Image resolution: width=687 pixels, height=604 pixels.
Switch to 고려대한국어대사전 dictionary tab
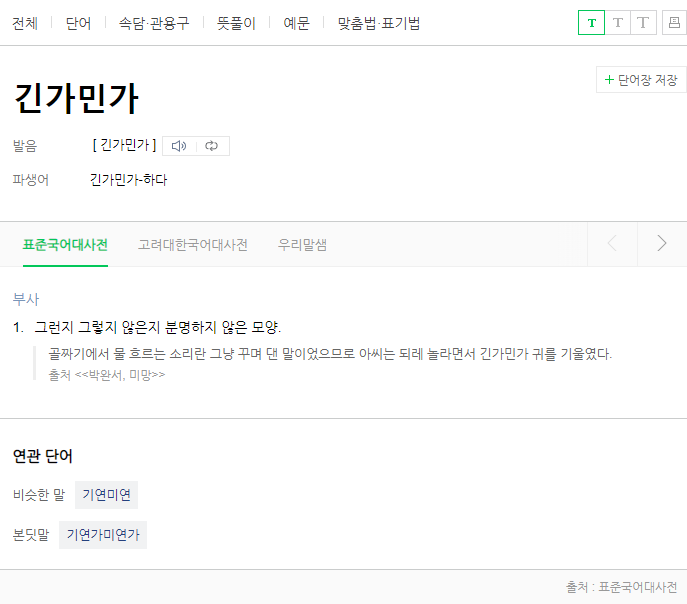[193, 245]
